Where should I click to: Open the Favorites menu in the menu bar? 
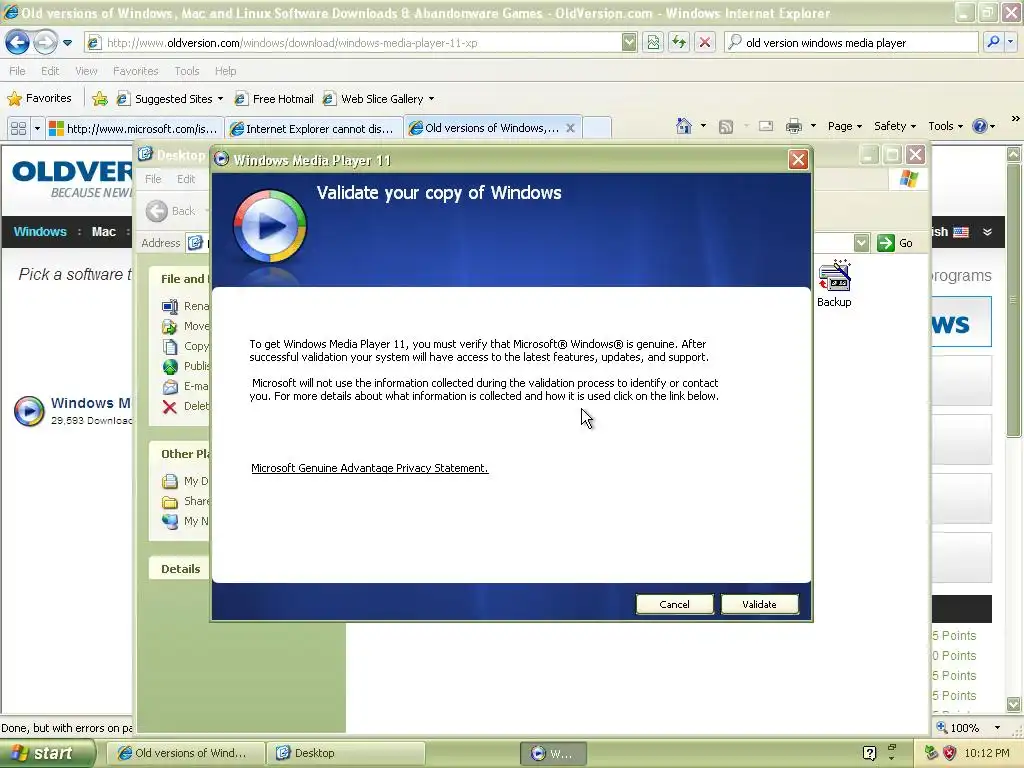click(136, 71)
